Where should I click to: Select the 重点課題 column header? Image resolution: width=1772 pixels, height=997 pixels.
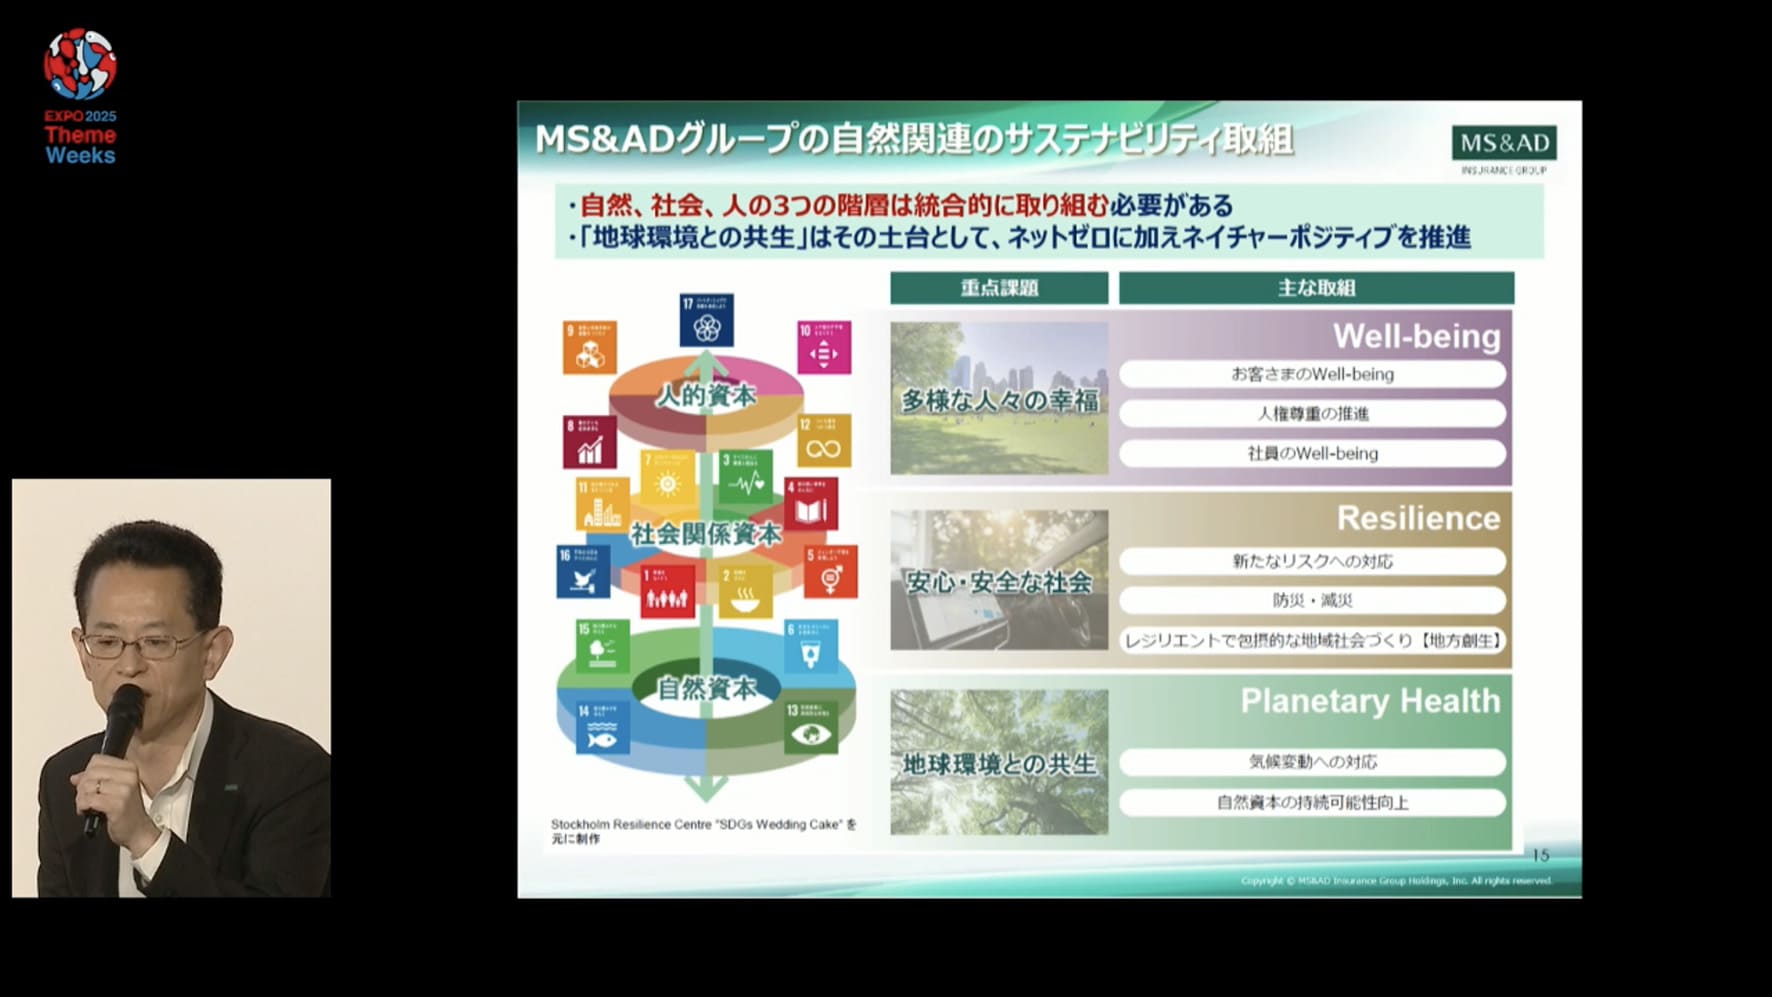coord(999,288)
